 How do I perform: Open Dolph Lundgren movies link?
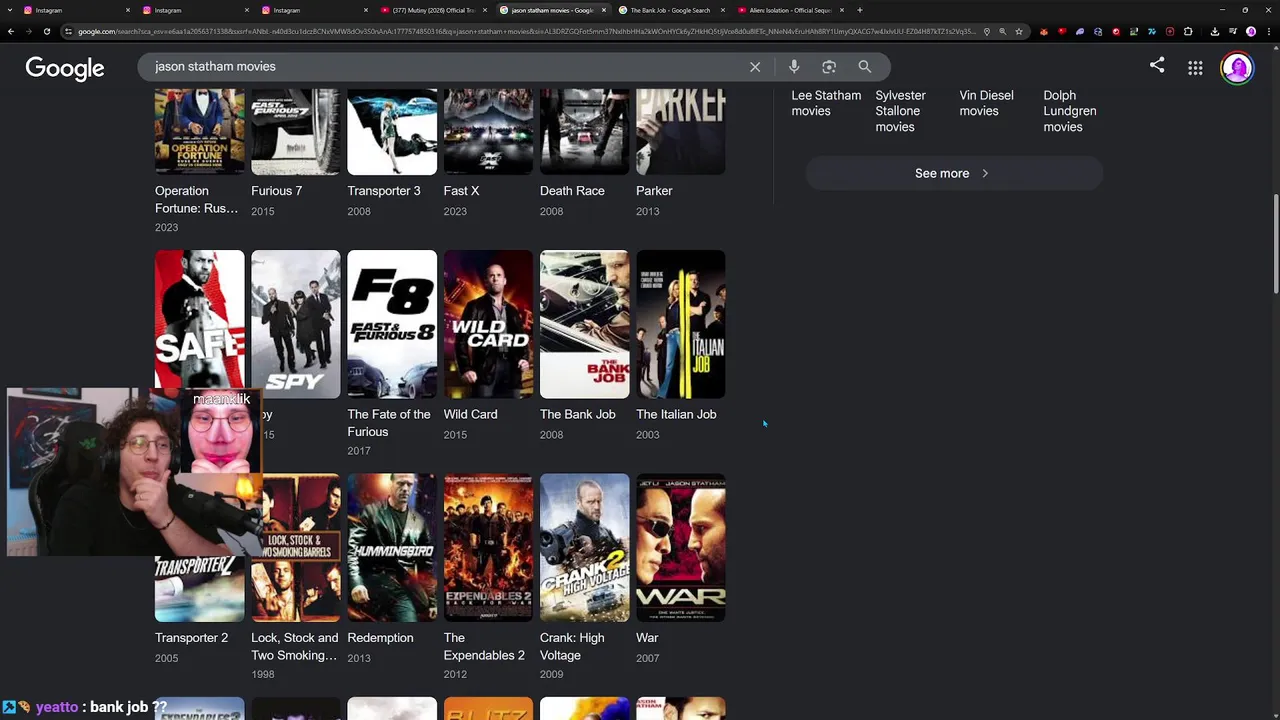(1070, 111)
